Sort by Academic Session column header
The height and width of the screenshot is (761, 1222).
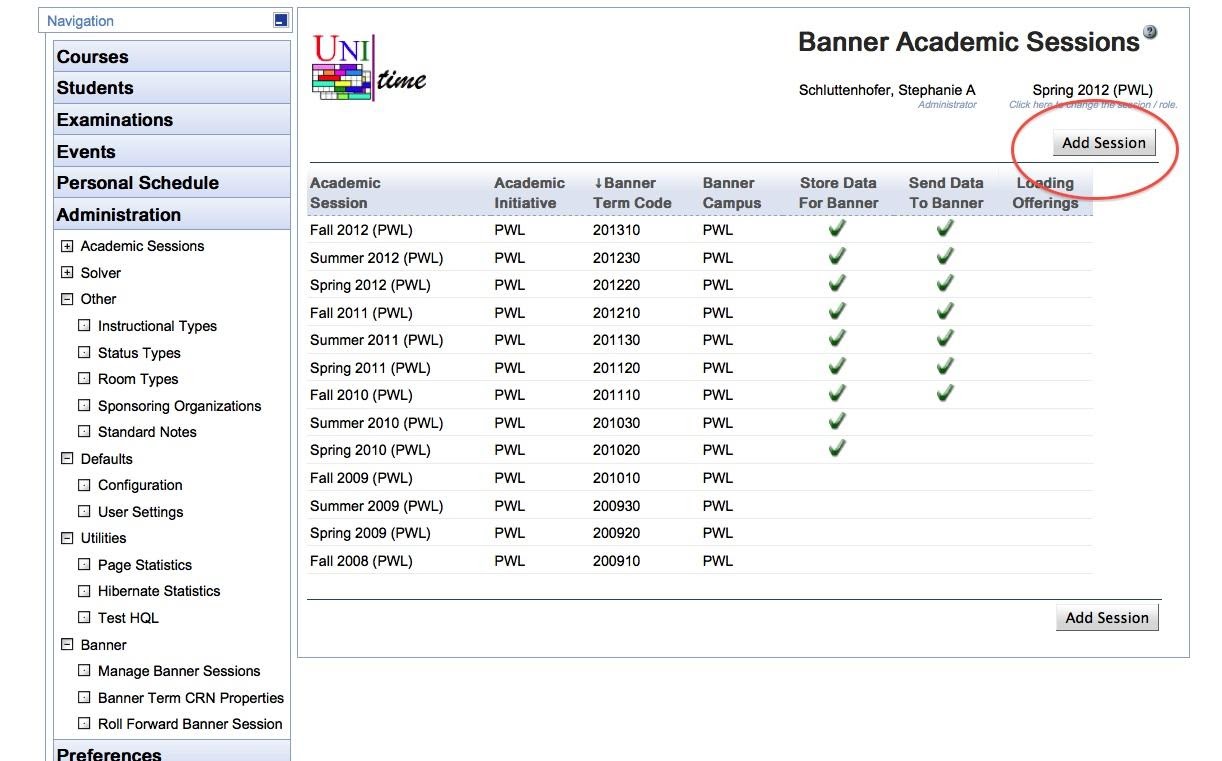pos(345,193)
